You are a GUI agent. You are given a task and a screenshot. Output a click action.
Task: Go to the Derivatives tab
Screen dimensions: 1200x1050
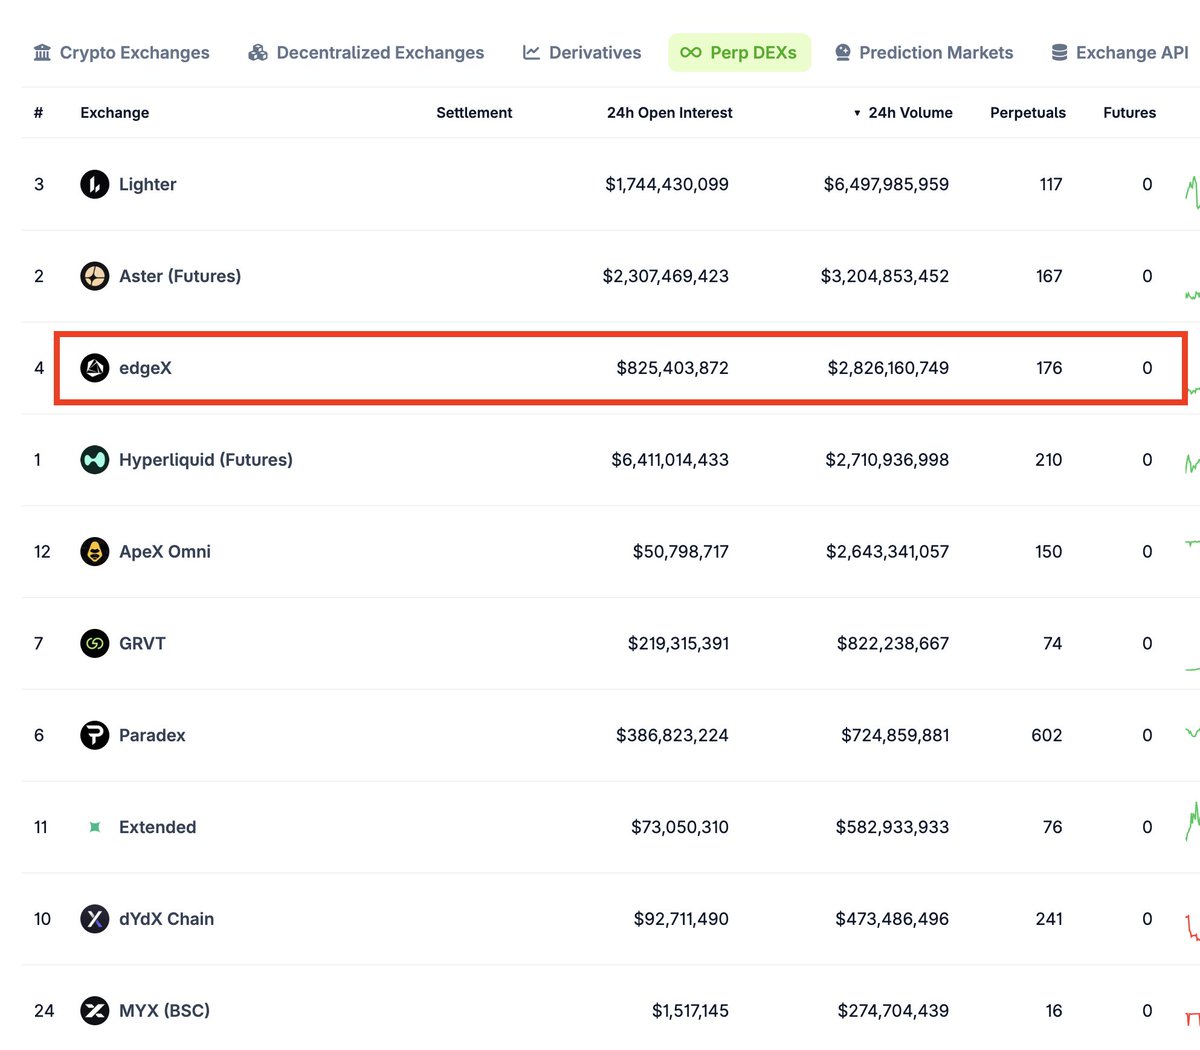tap(582, 53)
